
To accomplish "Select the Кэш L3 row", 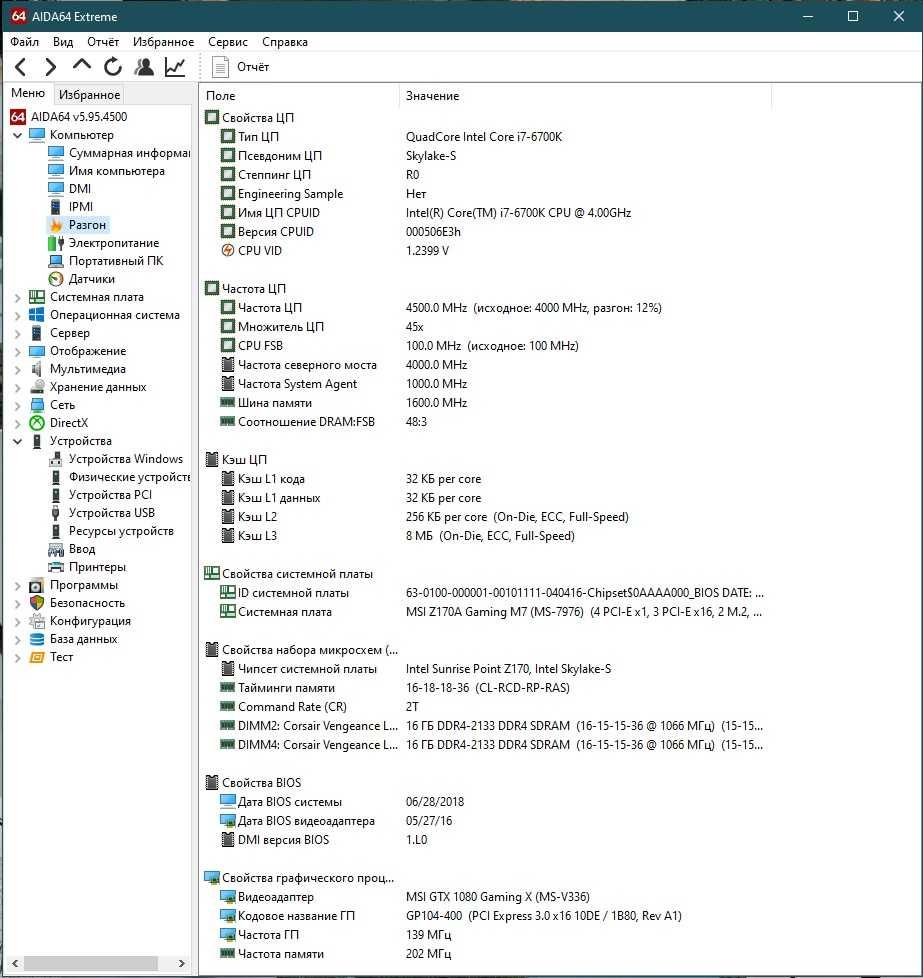I will 486,536.
